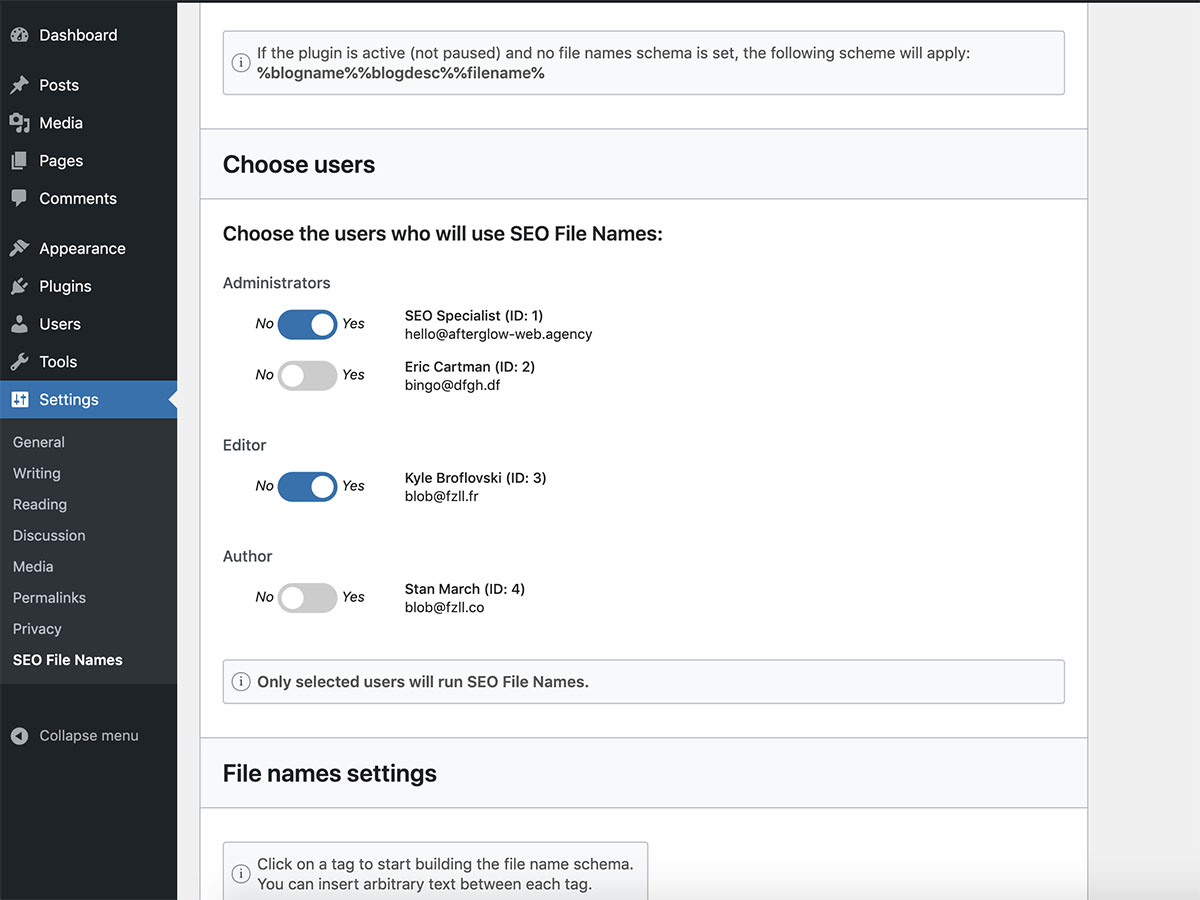The width and height of the screenshot is (1200, 900).
Task: Enable SEO File Names for Eric Cartman
Action: coord(308,375)
